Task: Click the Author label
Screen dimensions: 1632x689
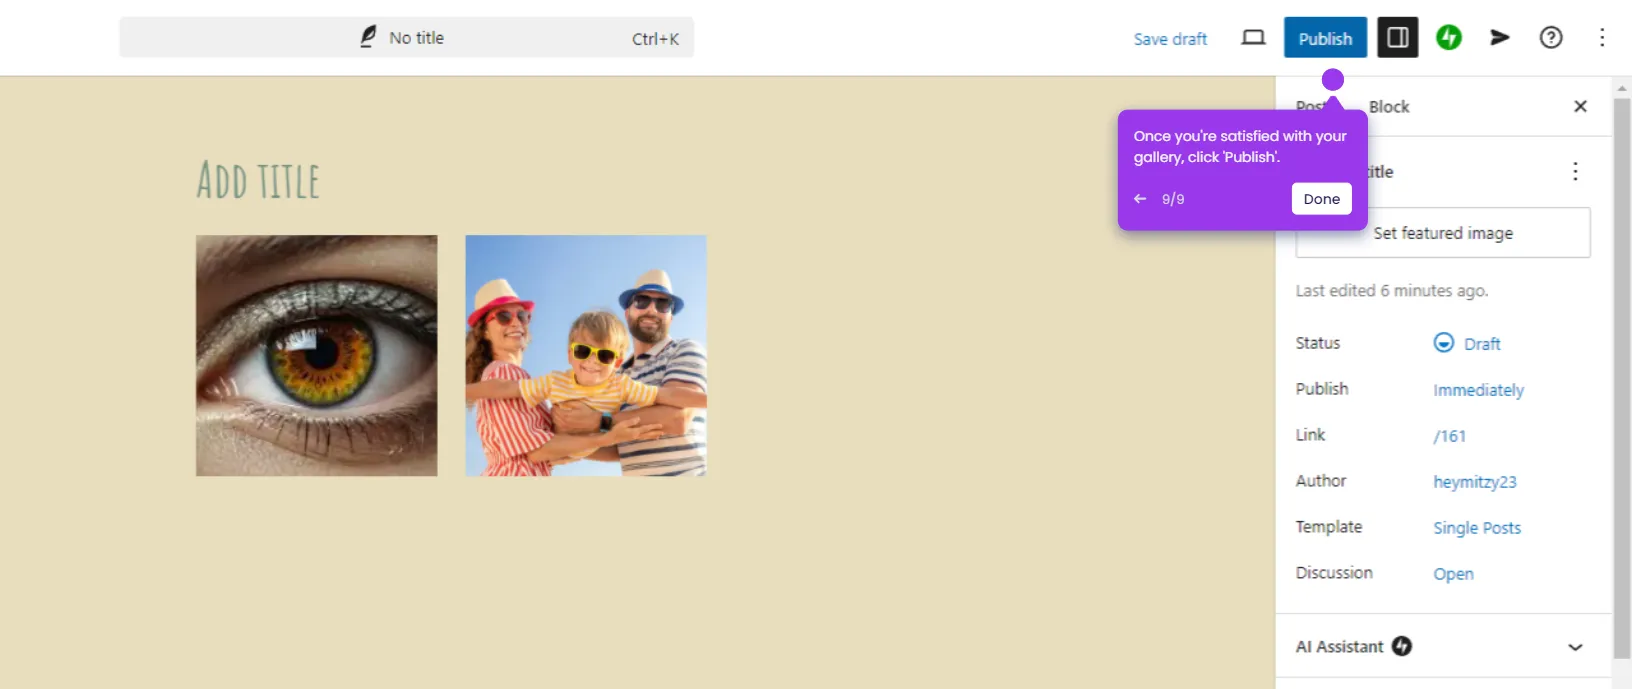Action: (1321, 481)
